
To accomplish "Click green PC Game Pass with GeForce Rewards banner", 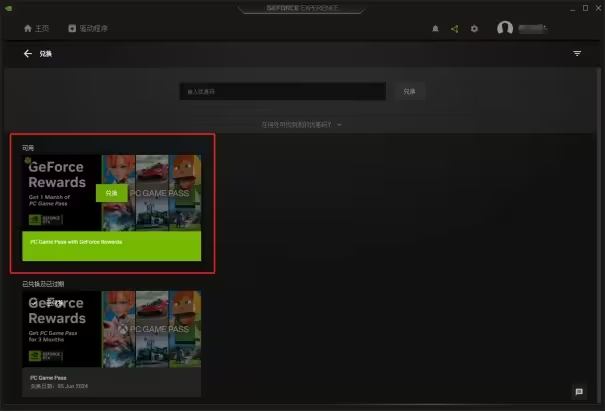I will click(x=112, y=246).
